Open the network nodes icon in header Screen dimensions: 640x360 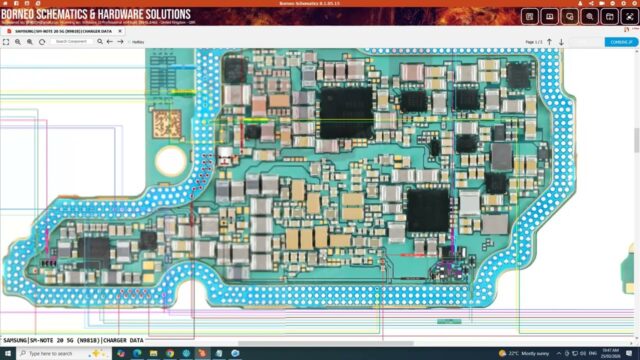pyautogui.click(x=629, y=17)
